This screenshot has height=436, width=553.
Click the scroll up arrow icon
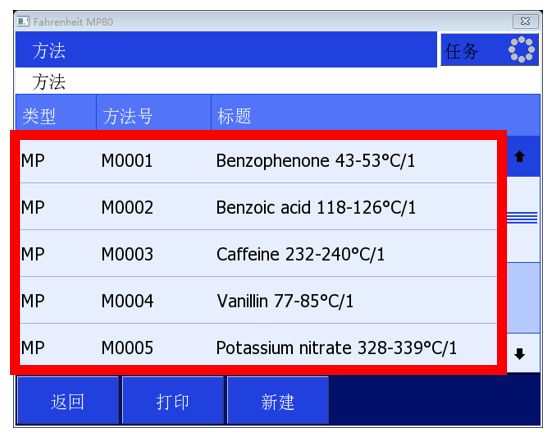[x=521, y=156]
